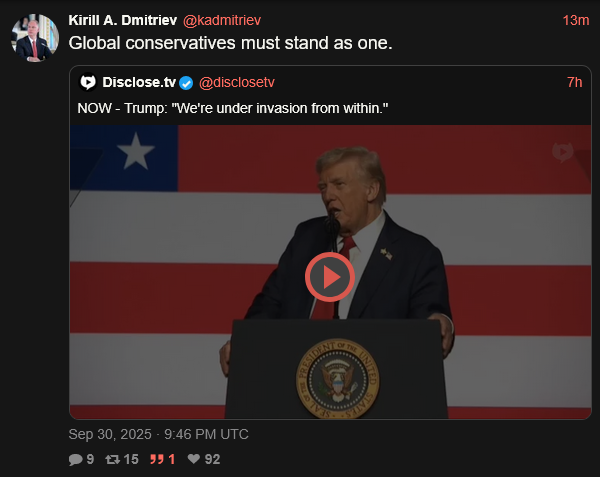Open the @kadmitriev handle link

click(x=222, y=20)
